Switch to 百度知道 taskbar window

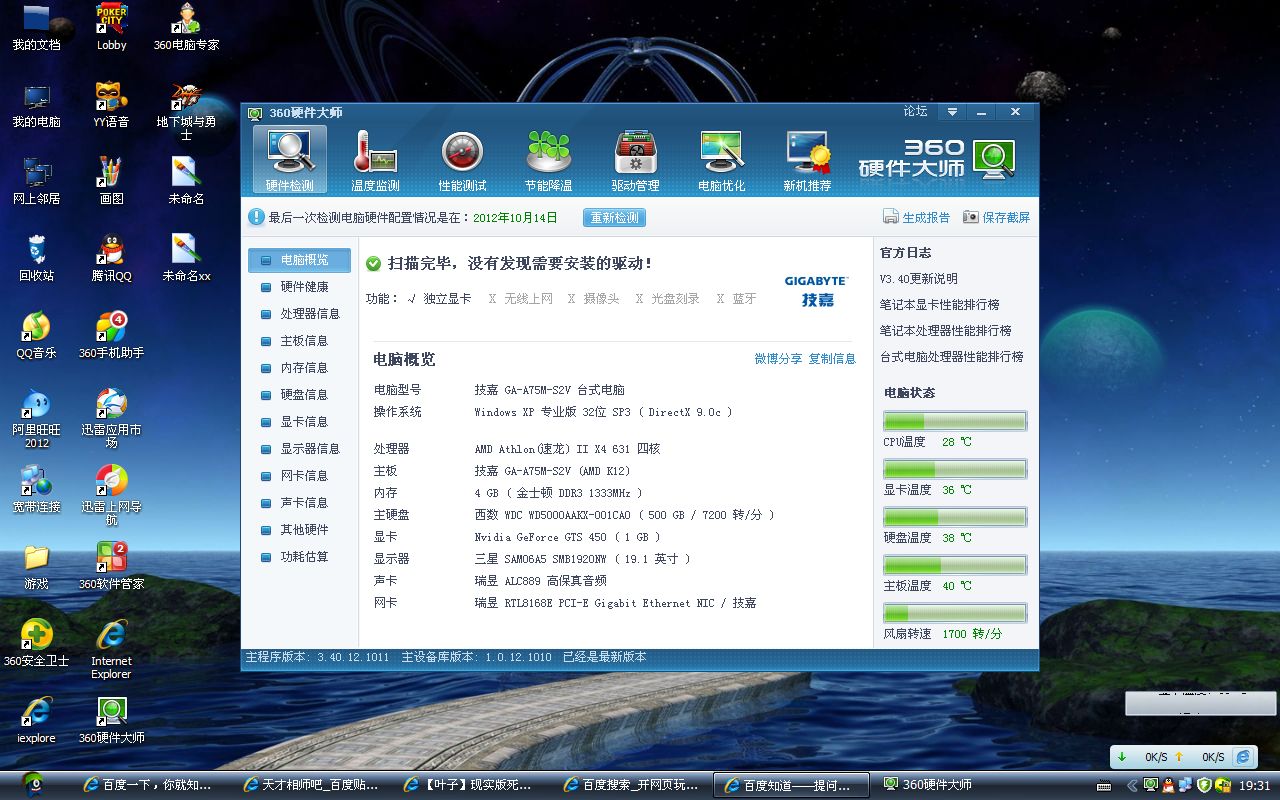click(791, 785)
